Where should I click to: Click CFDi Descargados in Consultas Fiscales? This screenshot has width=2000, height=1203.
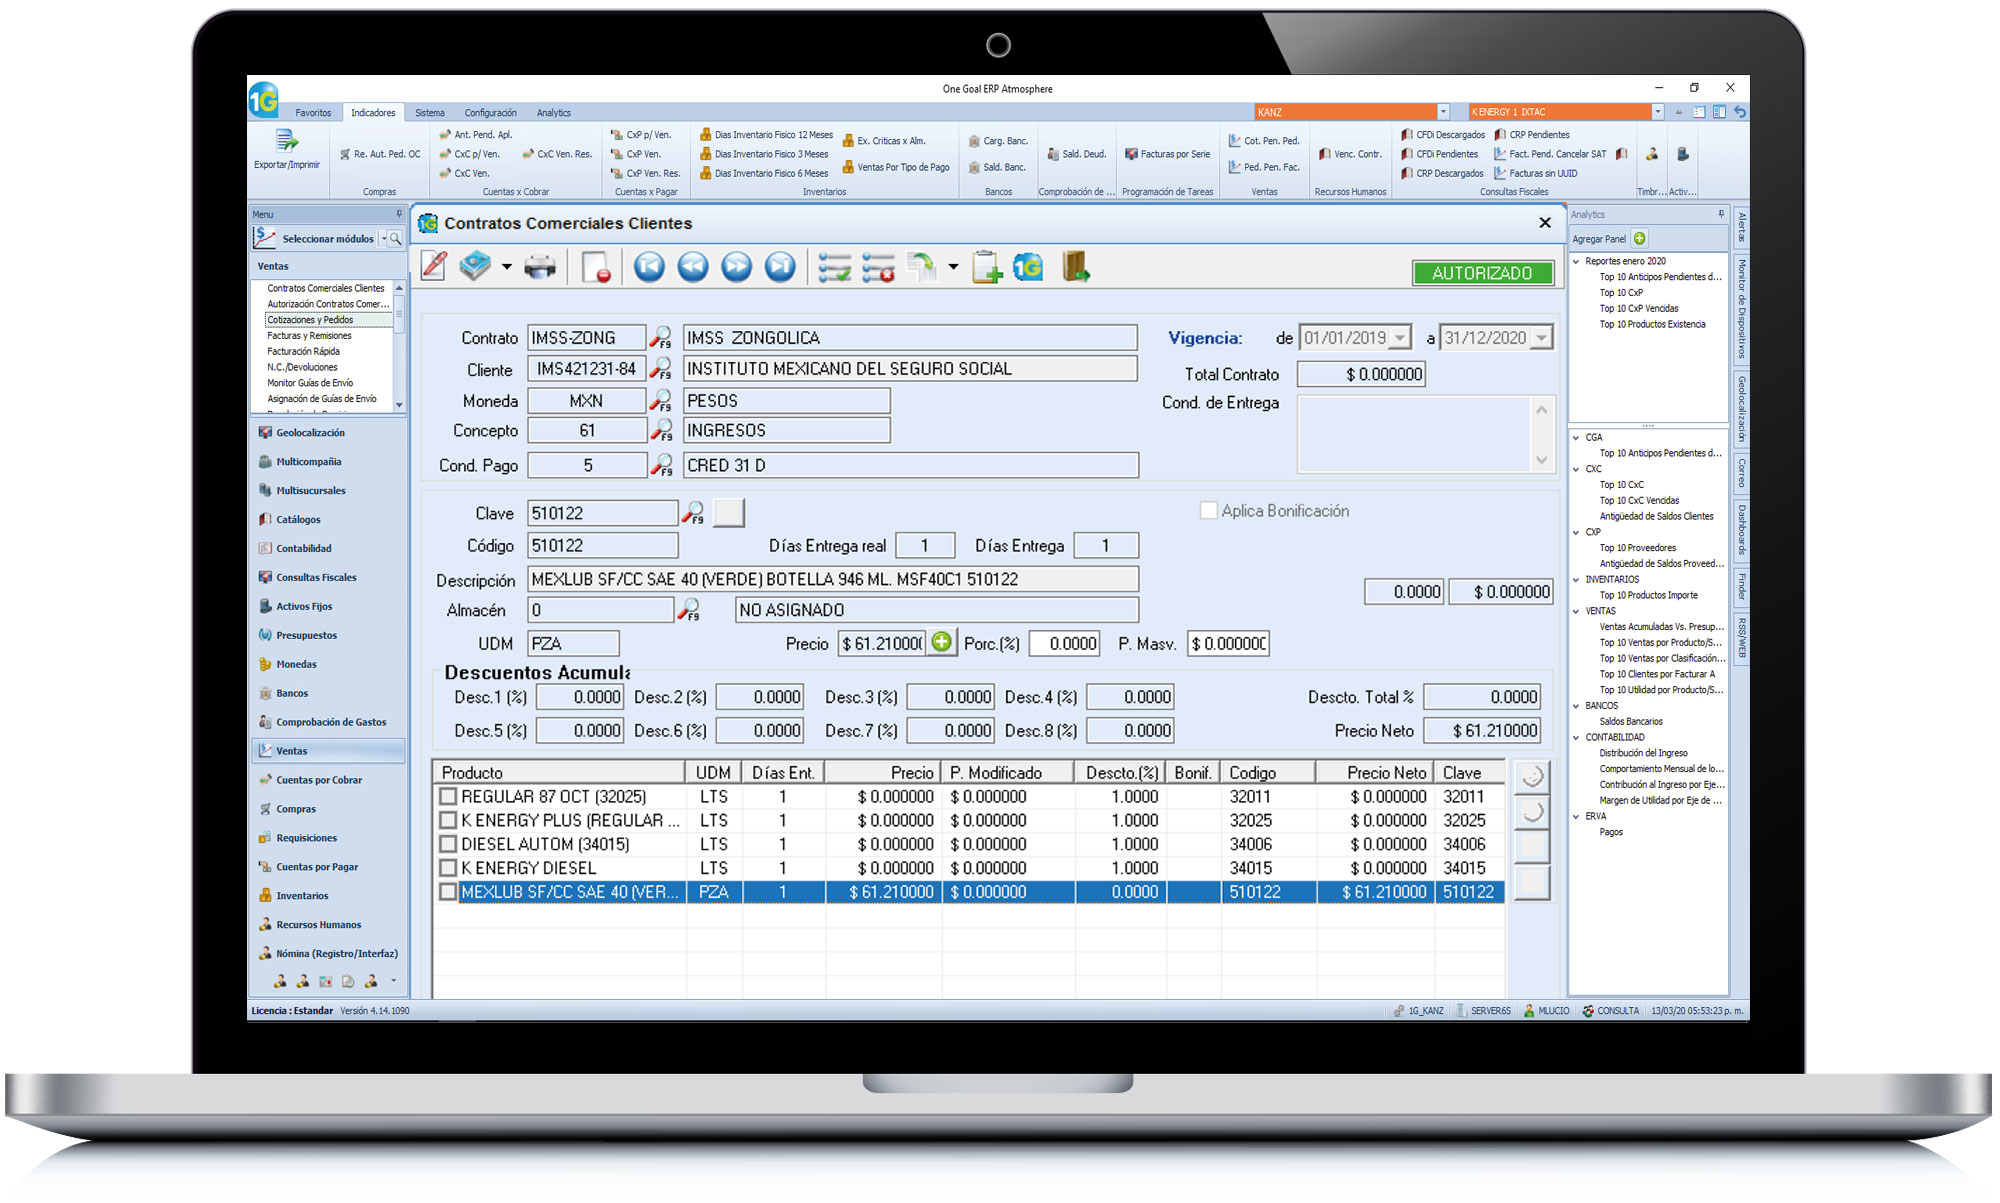pyautogui.click(x=1443, y=135)
